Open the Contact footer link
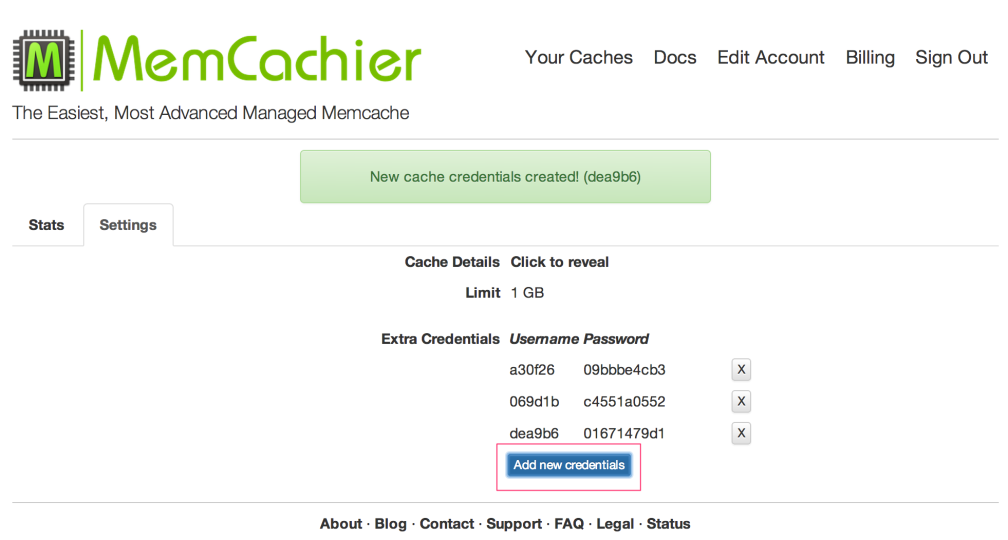1008x540 pixels. [x=447, y=524]
